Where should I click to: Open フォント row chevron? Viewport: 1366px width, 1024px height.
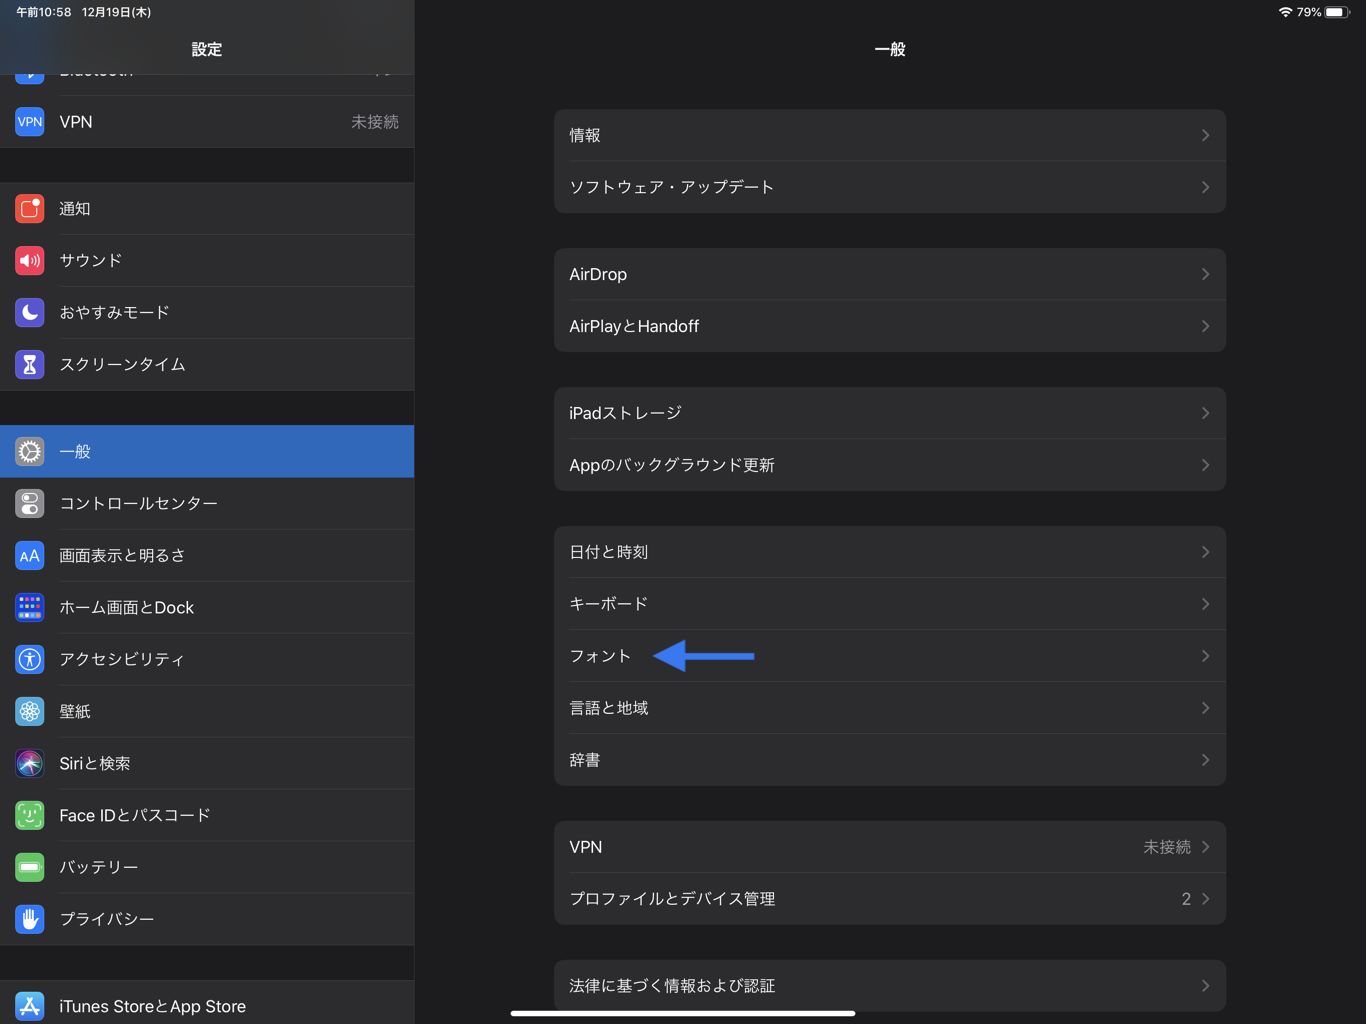(1205, 656)
